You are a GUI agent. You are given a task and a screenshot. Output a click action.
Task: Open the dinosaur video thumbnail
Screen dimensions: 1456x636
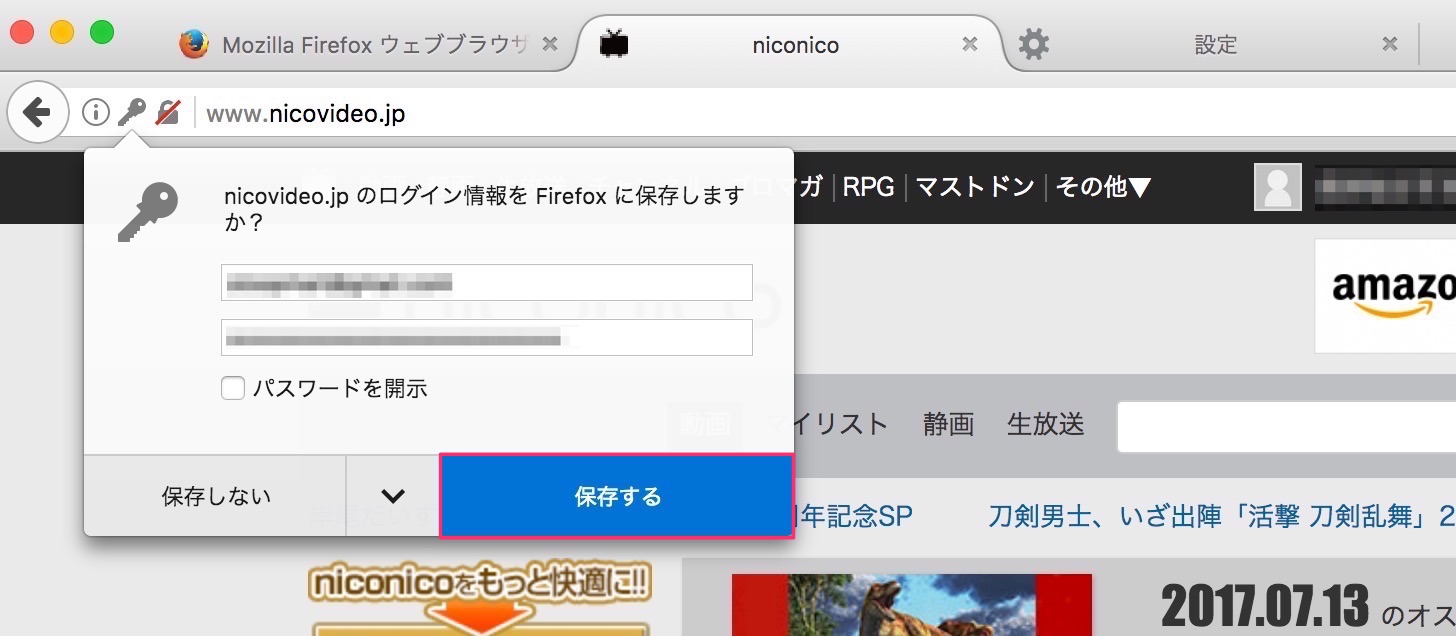click(x=912, y=605)
